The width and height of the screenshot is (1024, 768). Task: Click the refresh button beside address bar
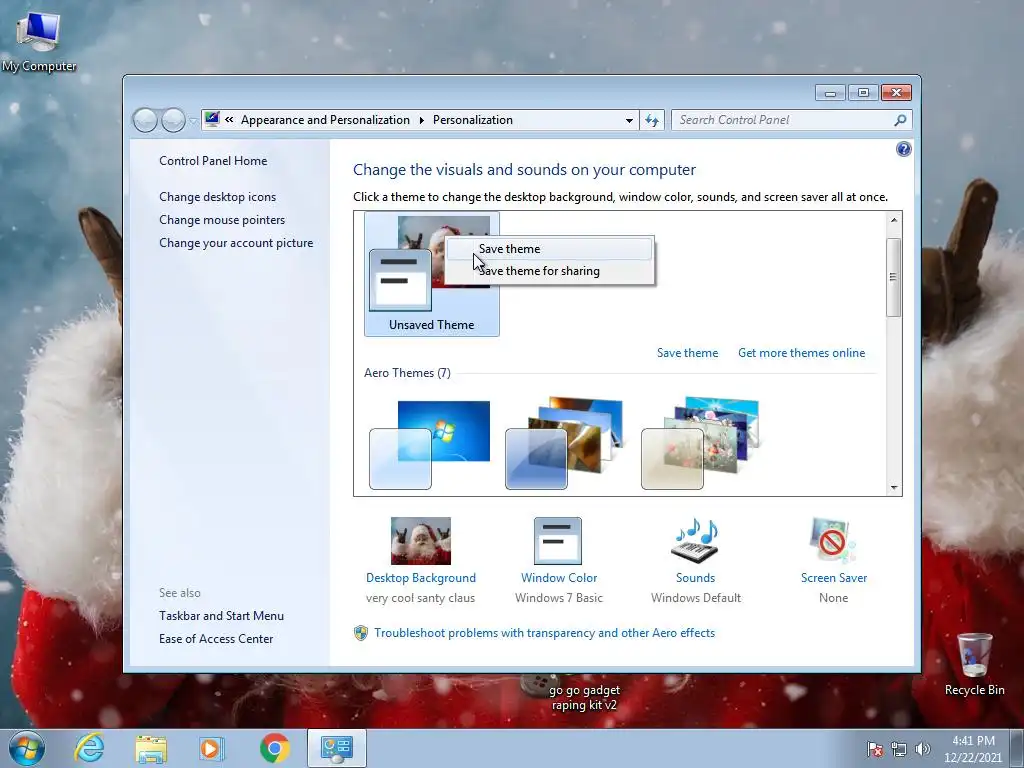point(652,120)
